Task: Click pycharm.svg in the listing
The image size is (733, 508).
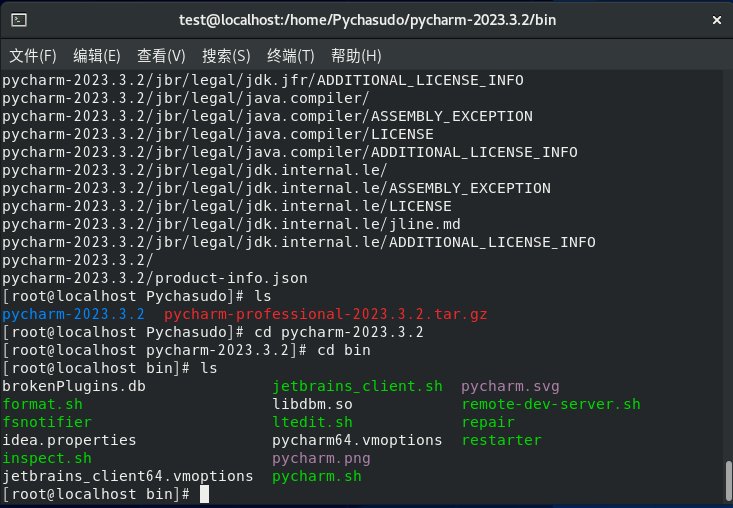Action: tap(510, 386)
